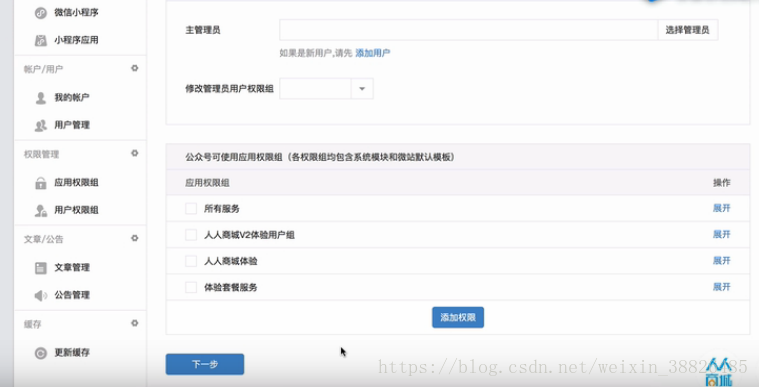Click the 添加权限 button
The height and width of the screenshot is (387, 759).
(458, 318)
